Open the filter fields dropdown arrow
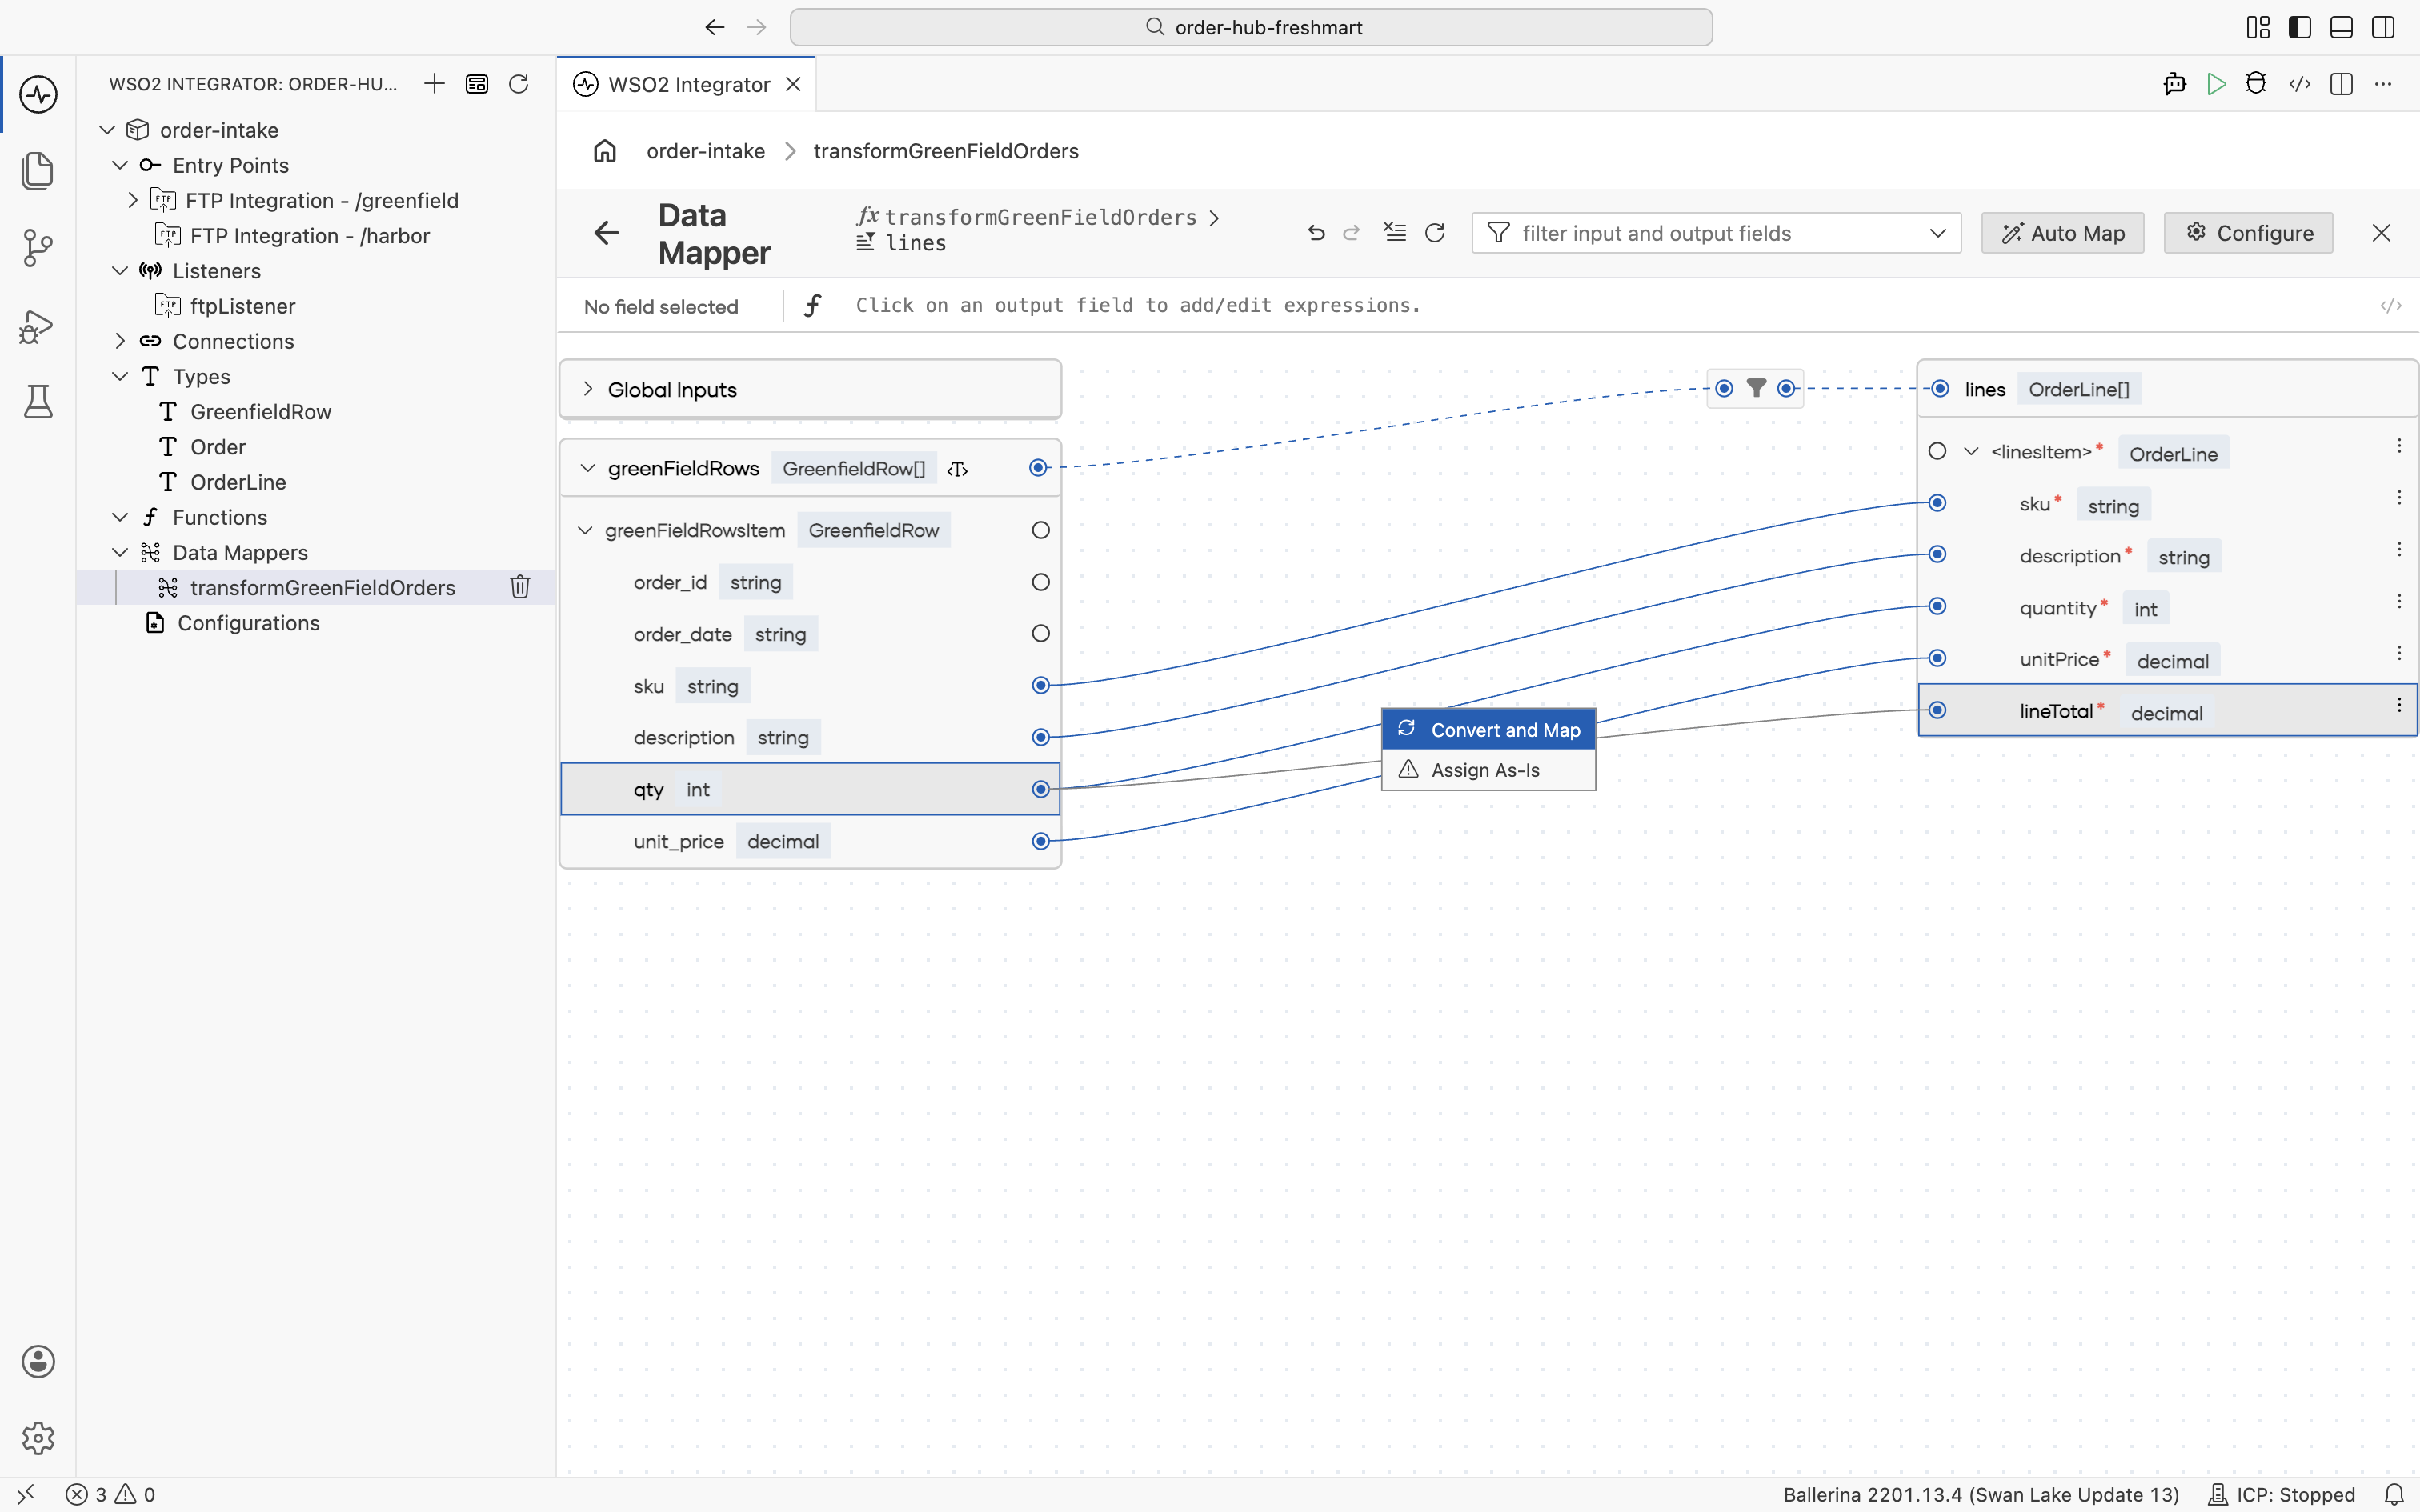This screenshot has width=2420, height=1512. (1937, 233)
